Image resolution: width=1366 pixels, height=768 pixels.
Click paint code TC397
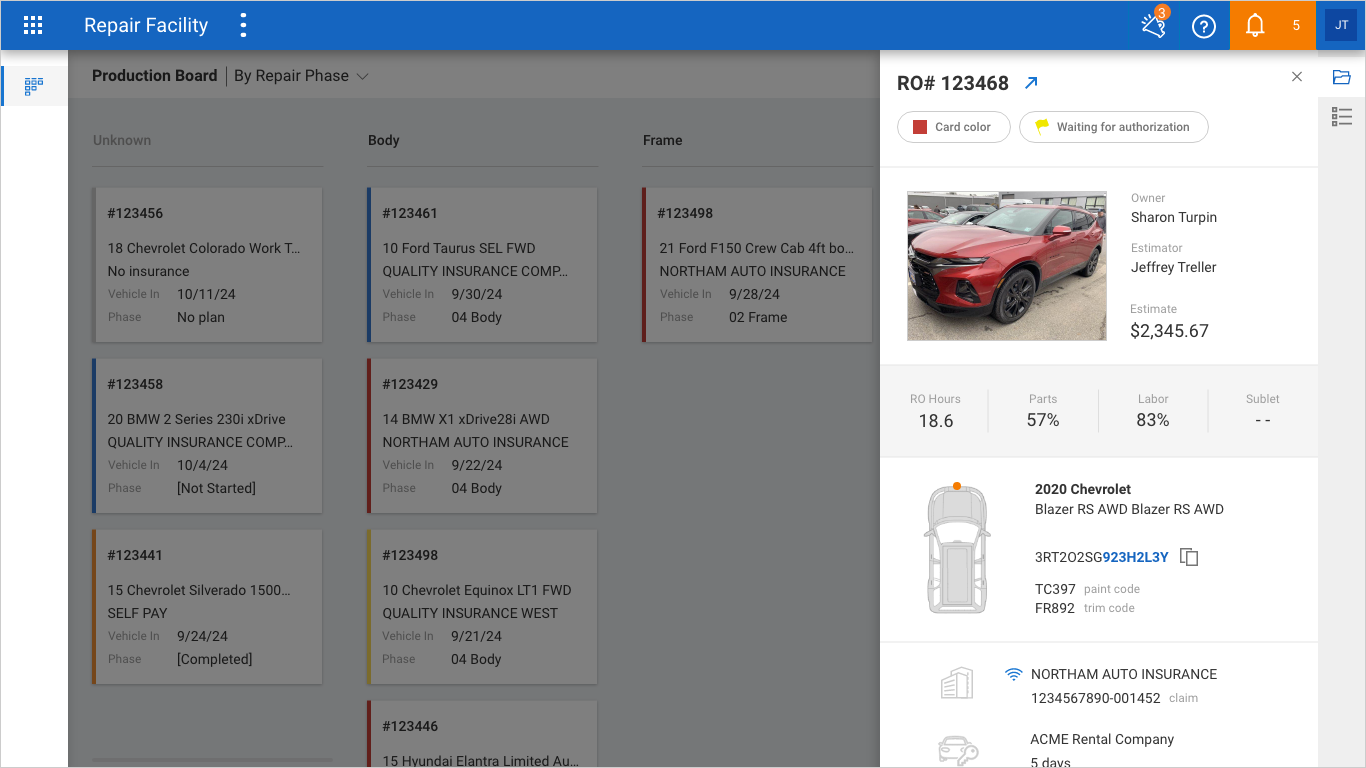click(1055, 589)
